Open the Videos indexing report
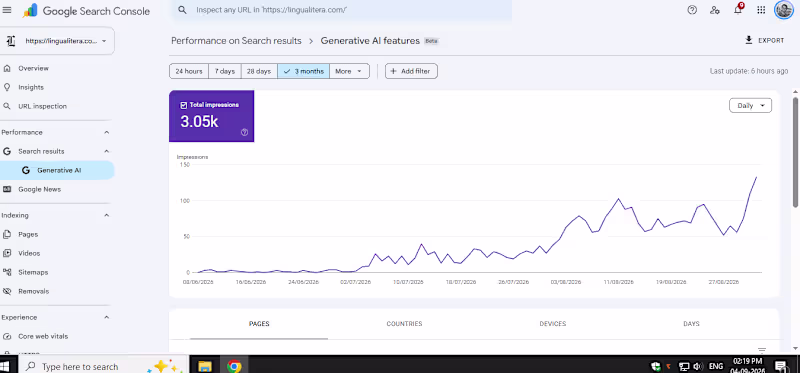 click(x=29, y=253)
